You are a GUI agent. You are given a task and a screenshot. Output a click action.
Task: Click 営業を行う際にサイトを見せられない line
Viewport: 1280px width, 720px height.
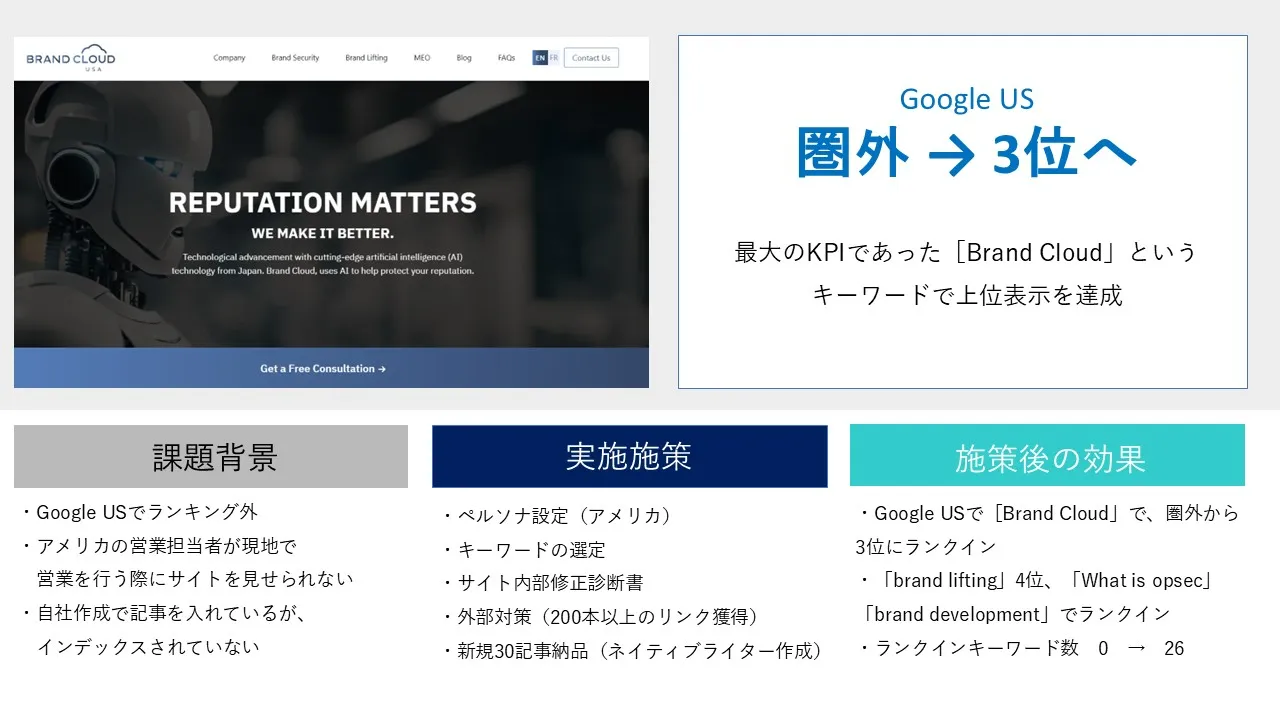[x=195, y=579]
